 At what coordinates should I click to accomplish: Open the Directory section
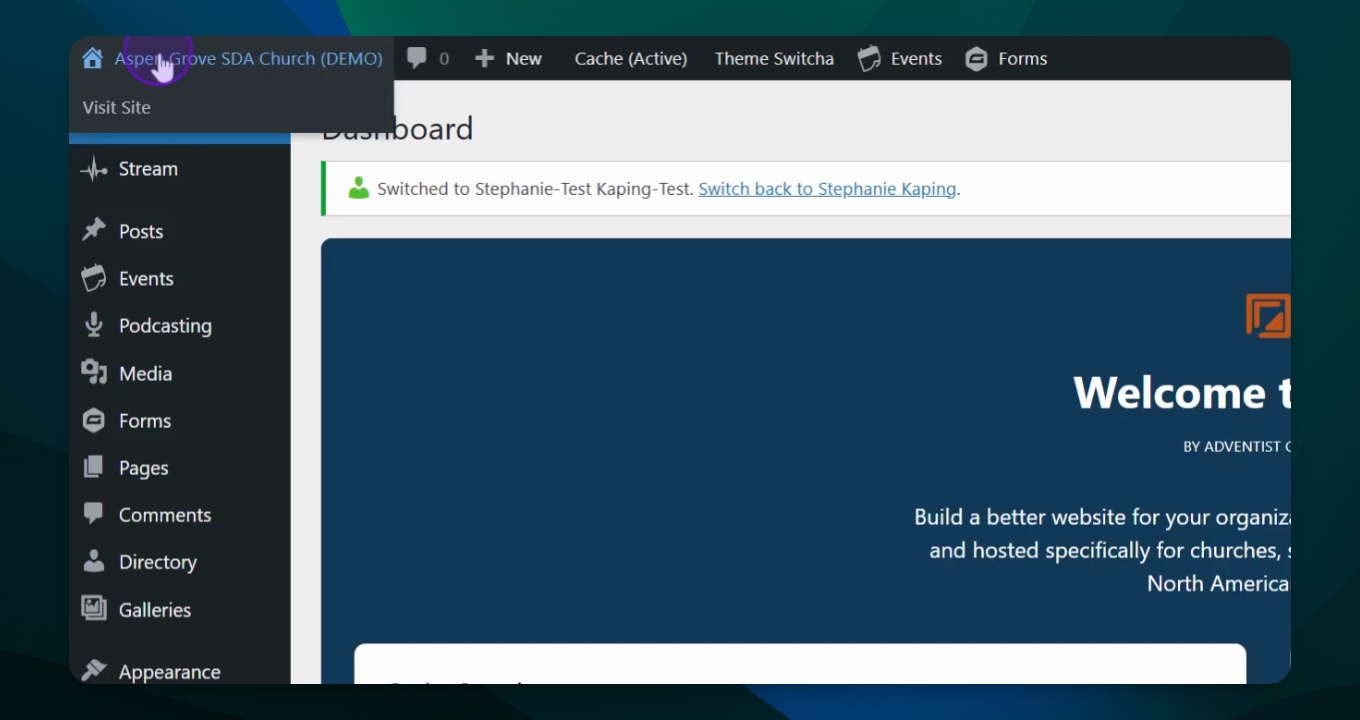[x=158, y=561]
